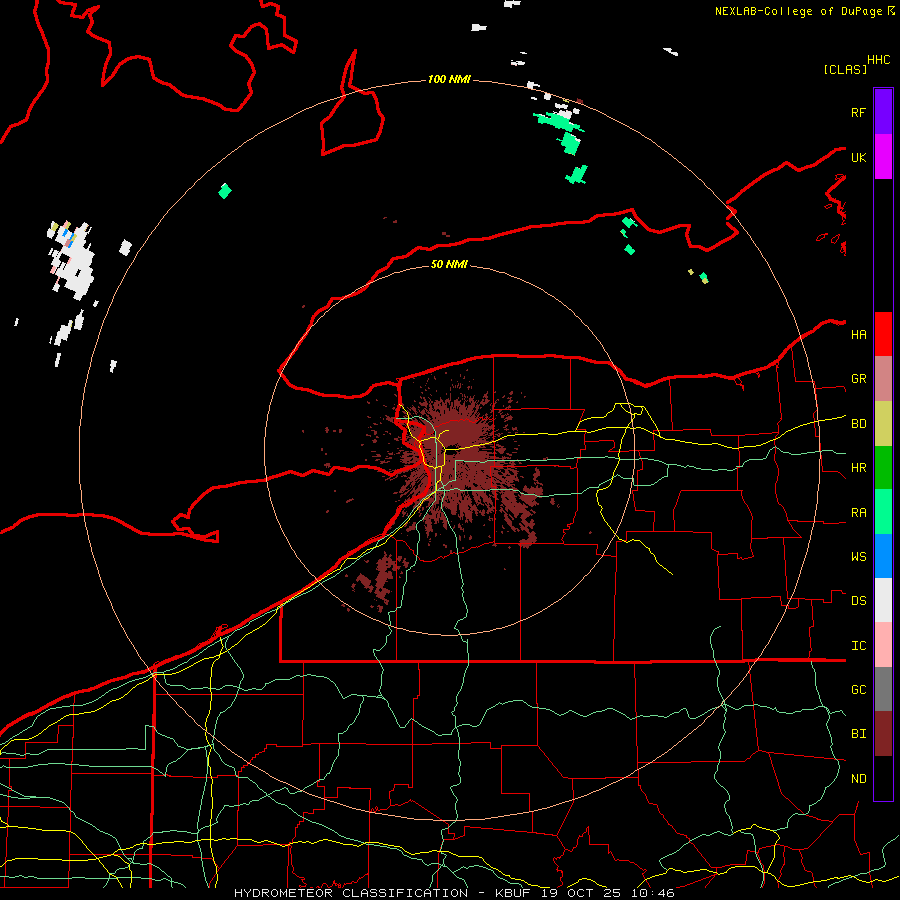Image resolution: width=900 pixels, height=900 pixels.
Task: Click the '10:46' timestamp
Action: pyautogui.click(x=654, y=893)
